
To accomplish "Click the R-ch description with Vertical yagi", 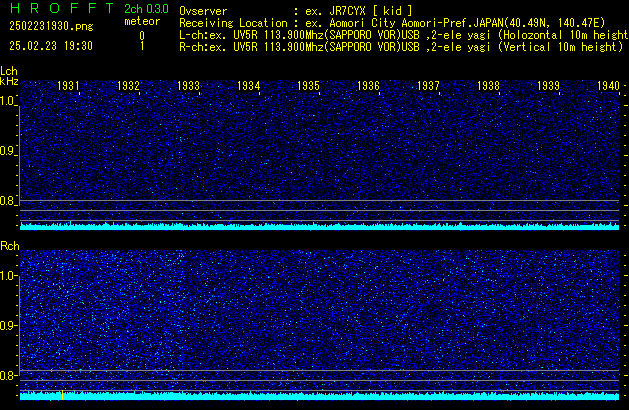I will (401, 47).
